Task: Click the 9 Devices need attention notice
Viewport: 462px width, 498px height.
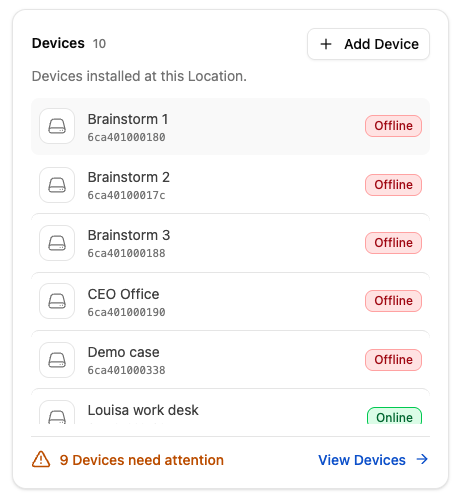Action: (x=128, y=460)
